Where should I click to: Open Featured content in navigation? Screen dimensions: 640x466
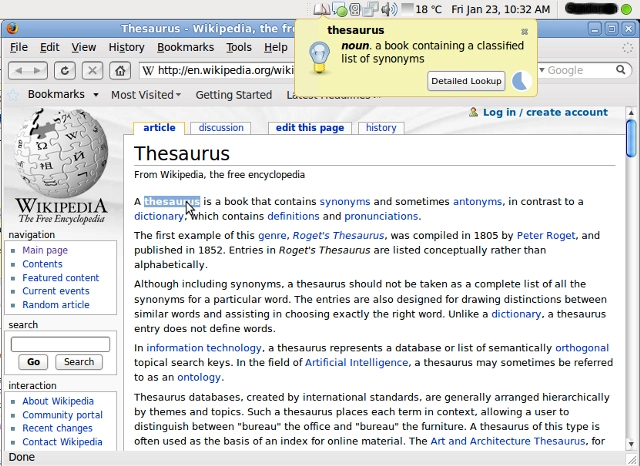60,278
